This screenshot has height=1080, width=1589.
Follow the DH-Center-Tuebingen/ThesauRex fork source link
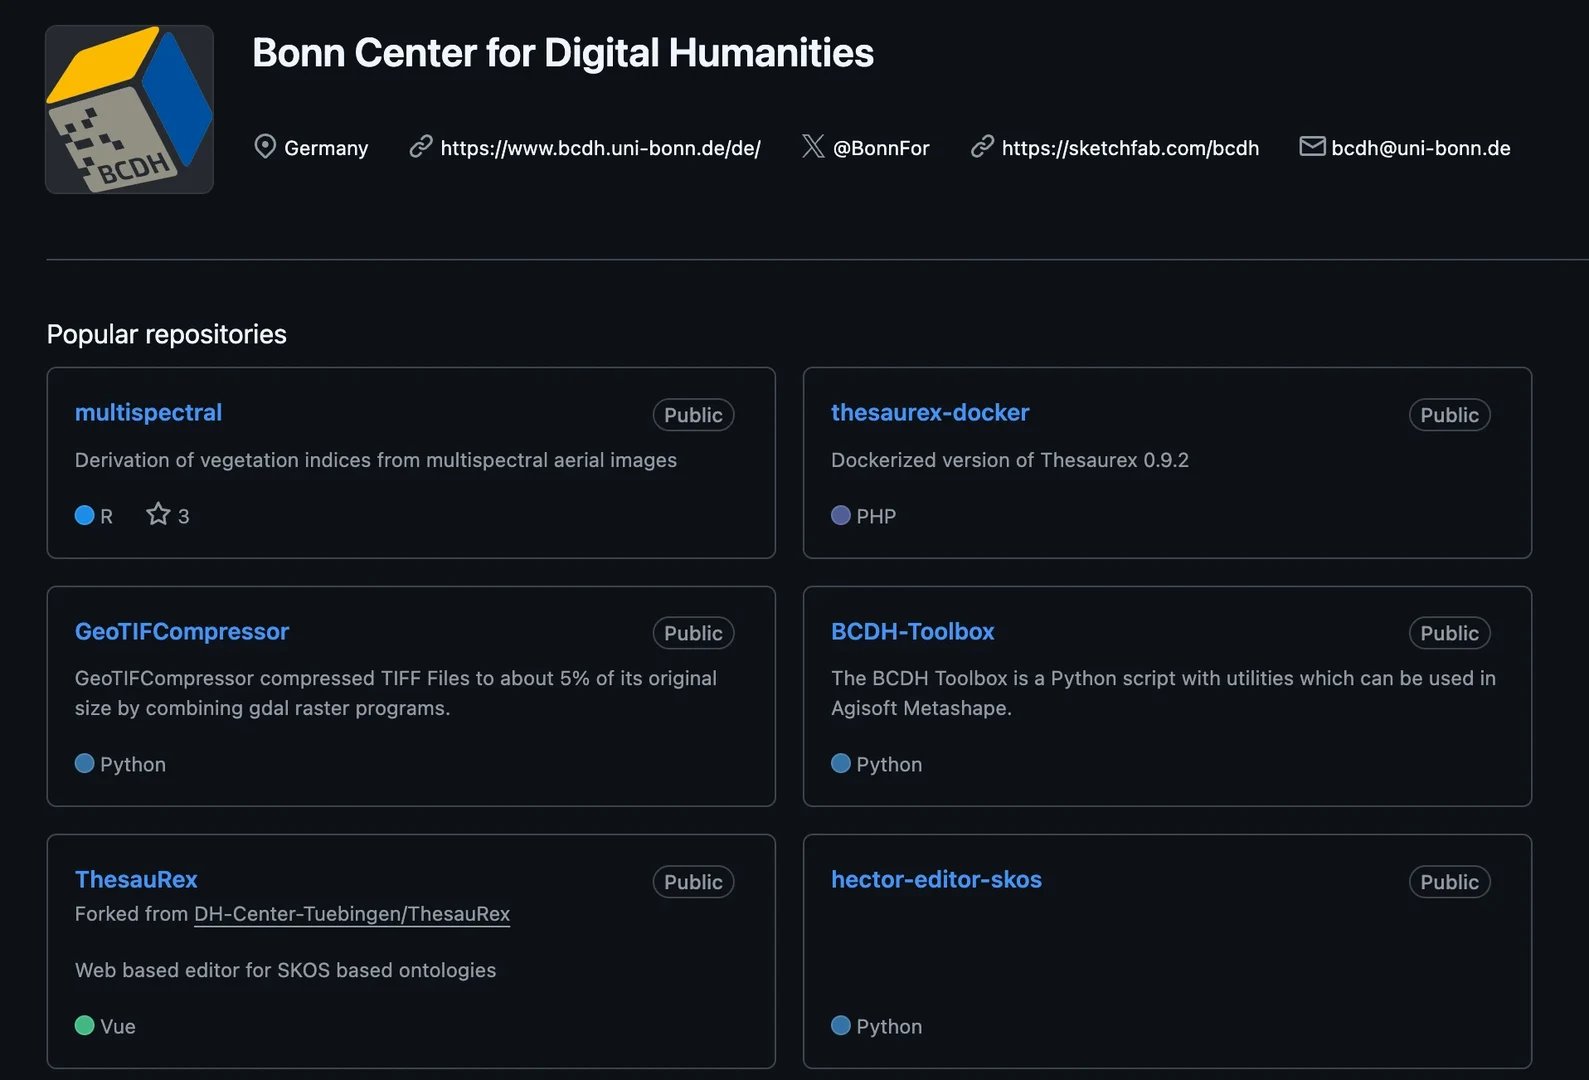tap(352, 914)
